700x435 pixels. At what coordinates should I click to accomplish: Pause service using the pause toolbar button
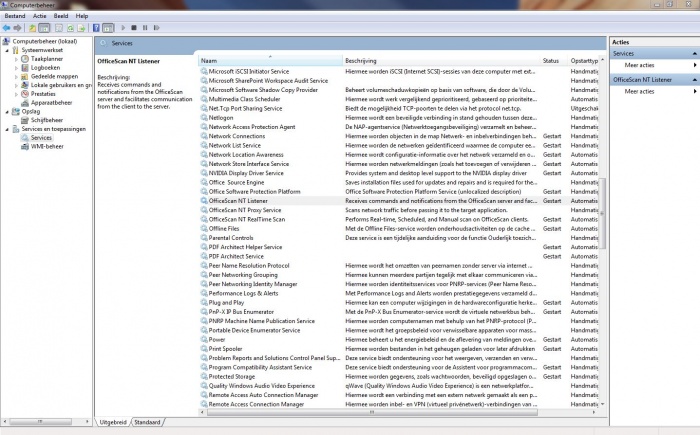coord(145,28)
